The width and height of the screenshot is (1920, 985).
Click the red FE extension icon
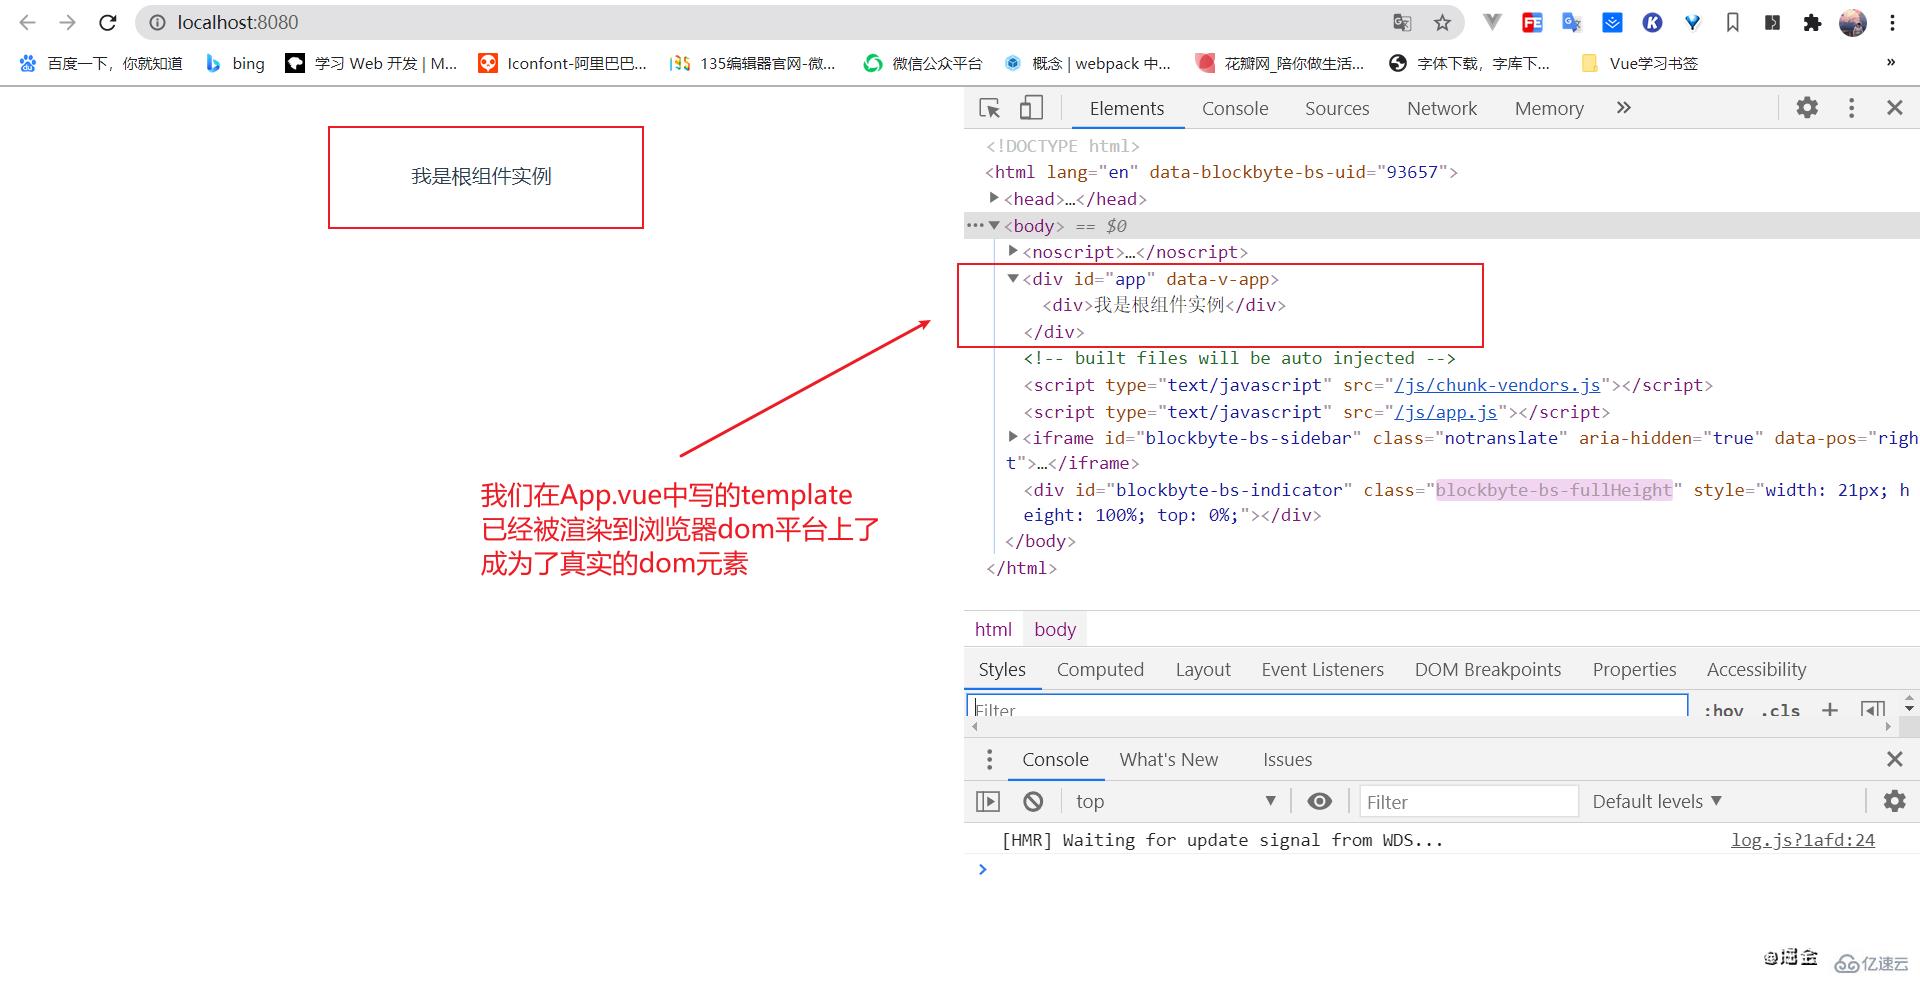pyautogui.click(x=1532, y=22)
